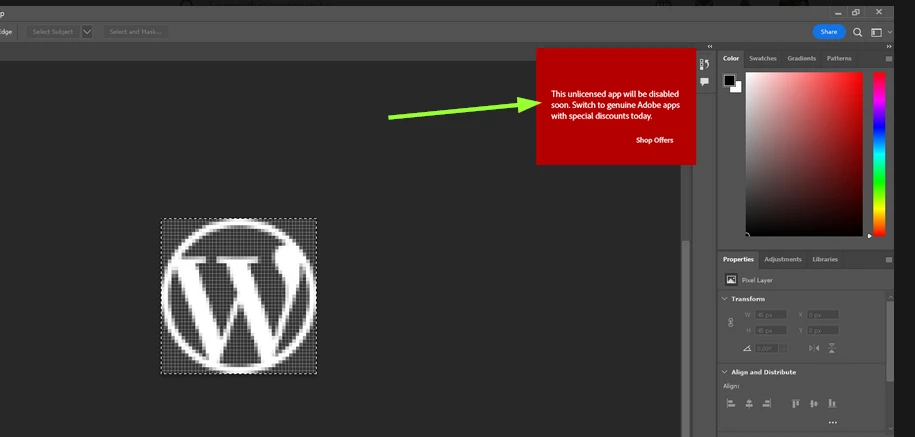The image size is (915, 437).
Task: Switch to the Gradients tab
Action: click(x=801, y=58)
